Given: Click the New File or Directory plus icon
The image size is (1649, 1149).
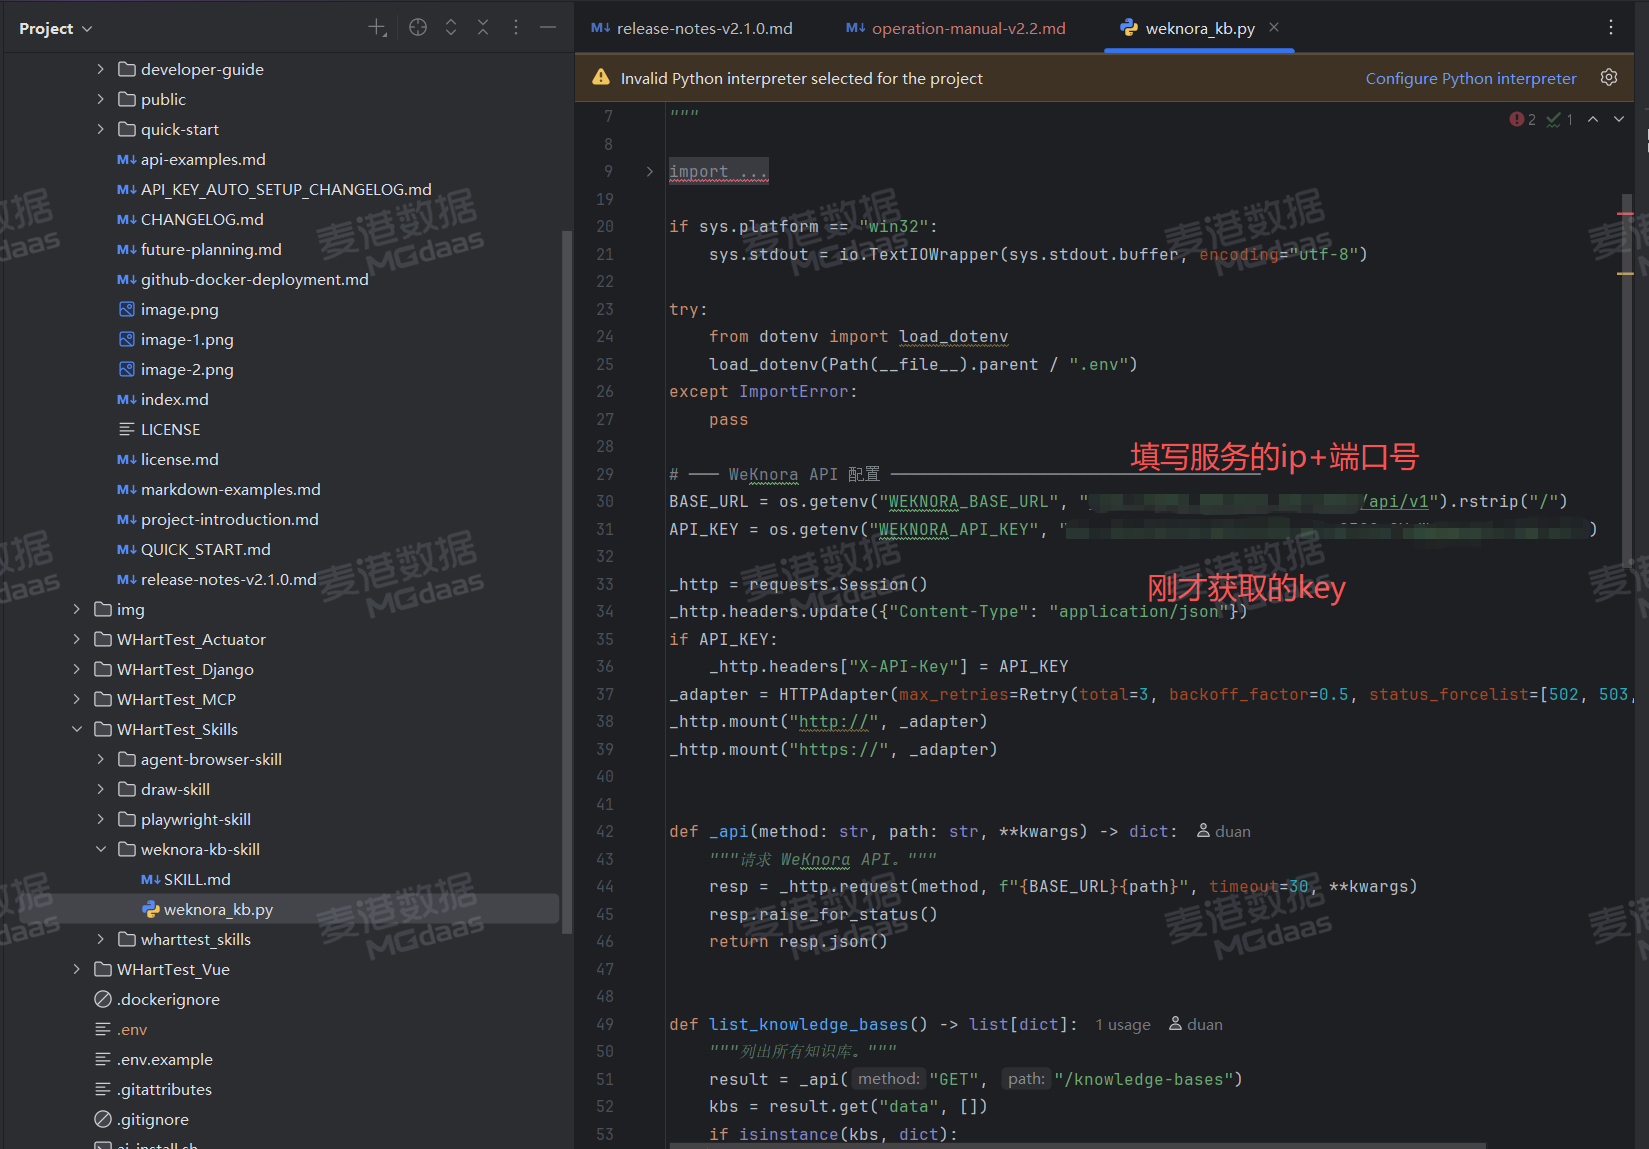Looking at the screenshot, I should coord(377,28).
